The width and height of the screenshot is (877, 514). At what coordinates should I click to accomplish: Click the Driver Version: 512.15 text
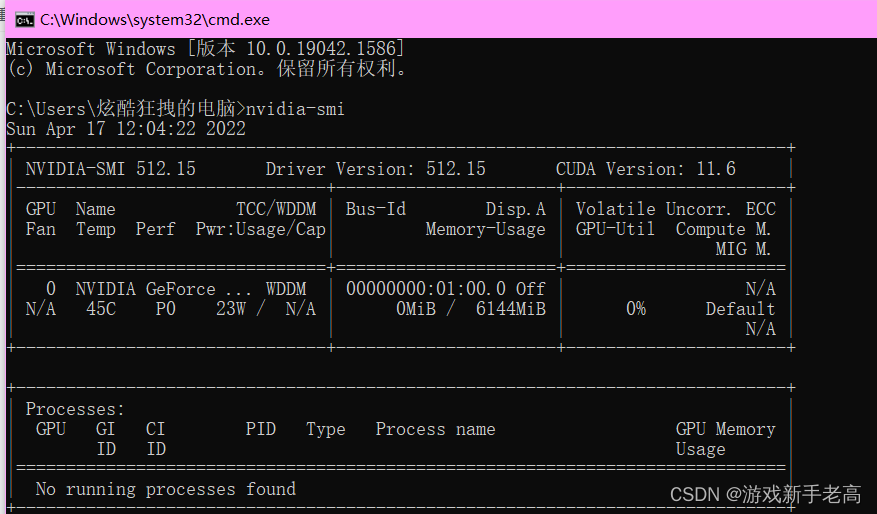(x=375, y=169)
